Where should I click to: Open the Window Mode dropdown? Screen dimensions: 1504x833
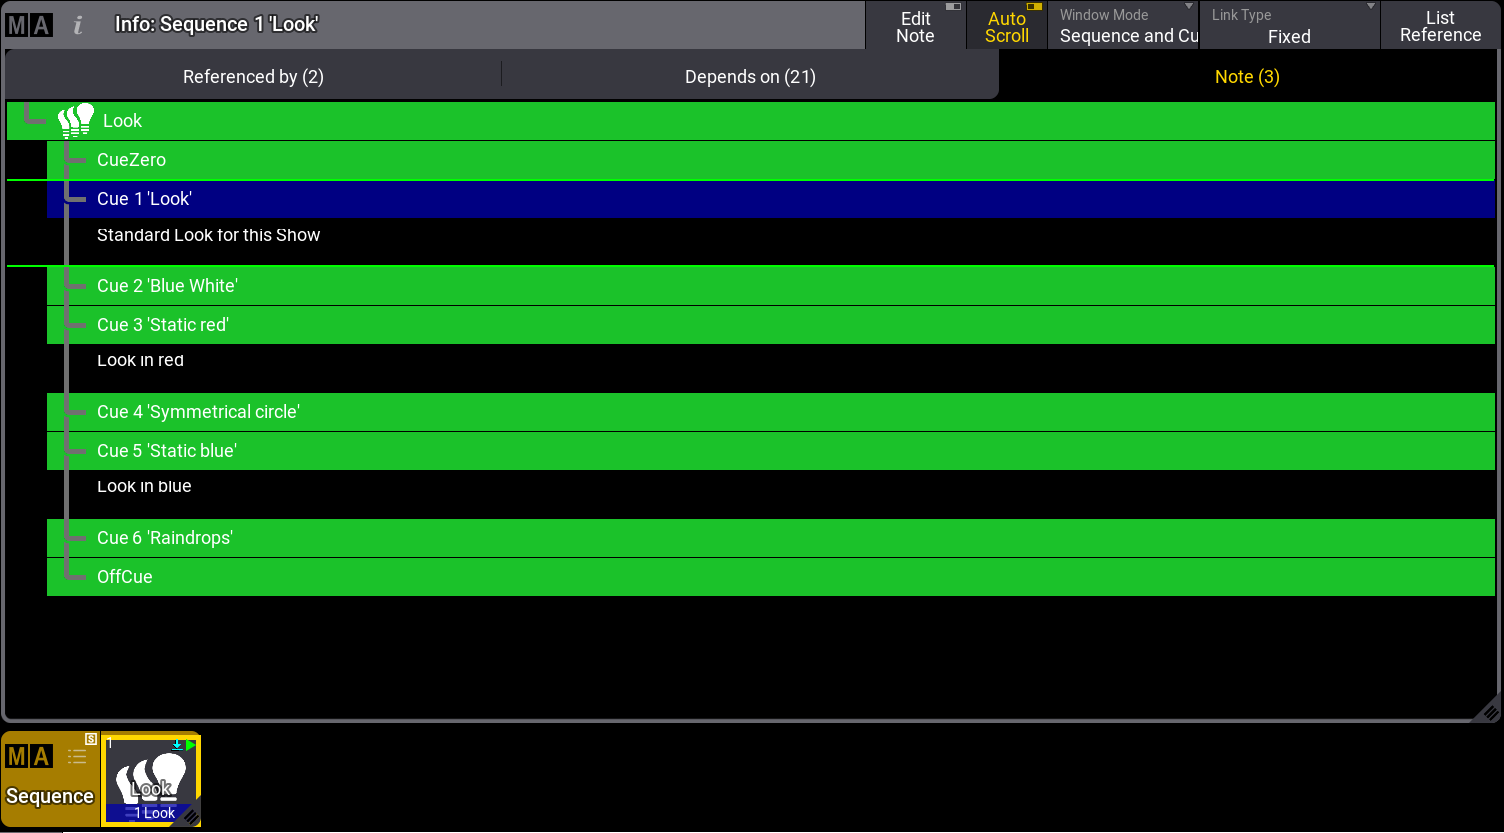click(1123, 26)
